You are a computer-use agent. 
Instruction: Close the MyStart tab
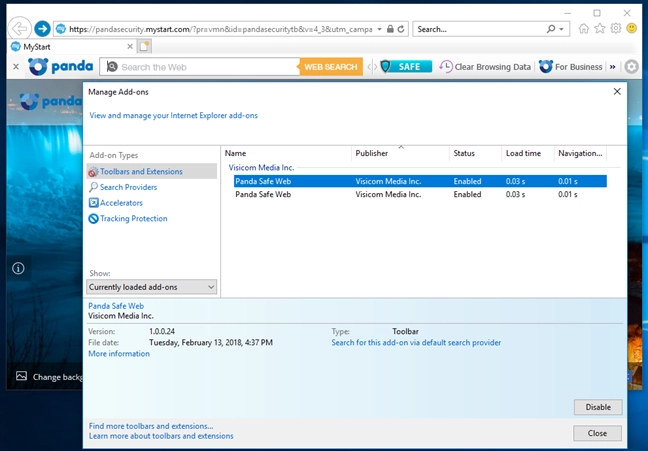(x=130, y=46)
